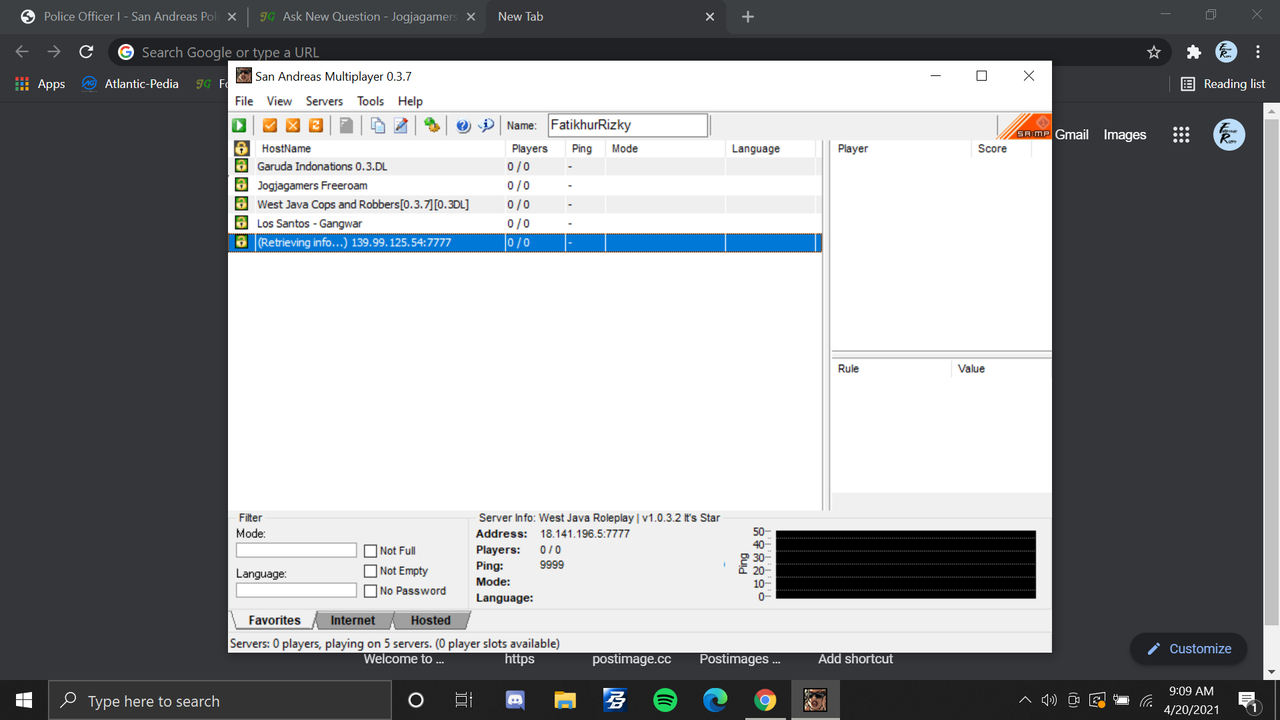Click the down arrow of Chrome's page scrollbar
Viewport: 1280px width, 720px height.
pos(1272,671)
